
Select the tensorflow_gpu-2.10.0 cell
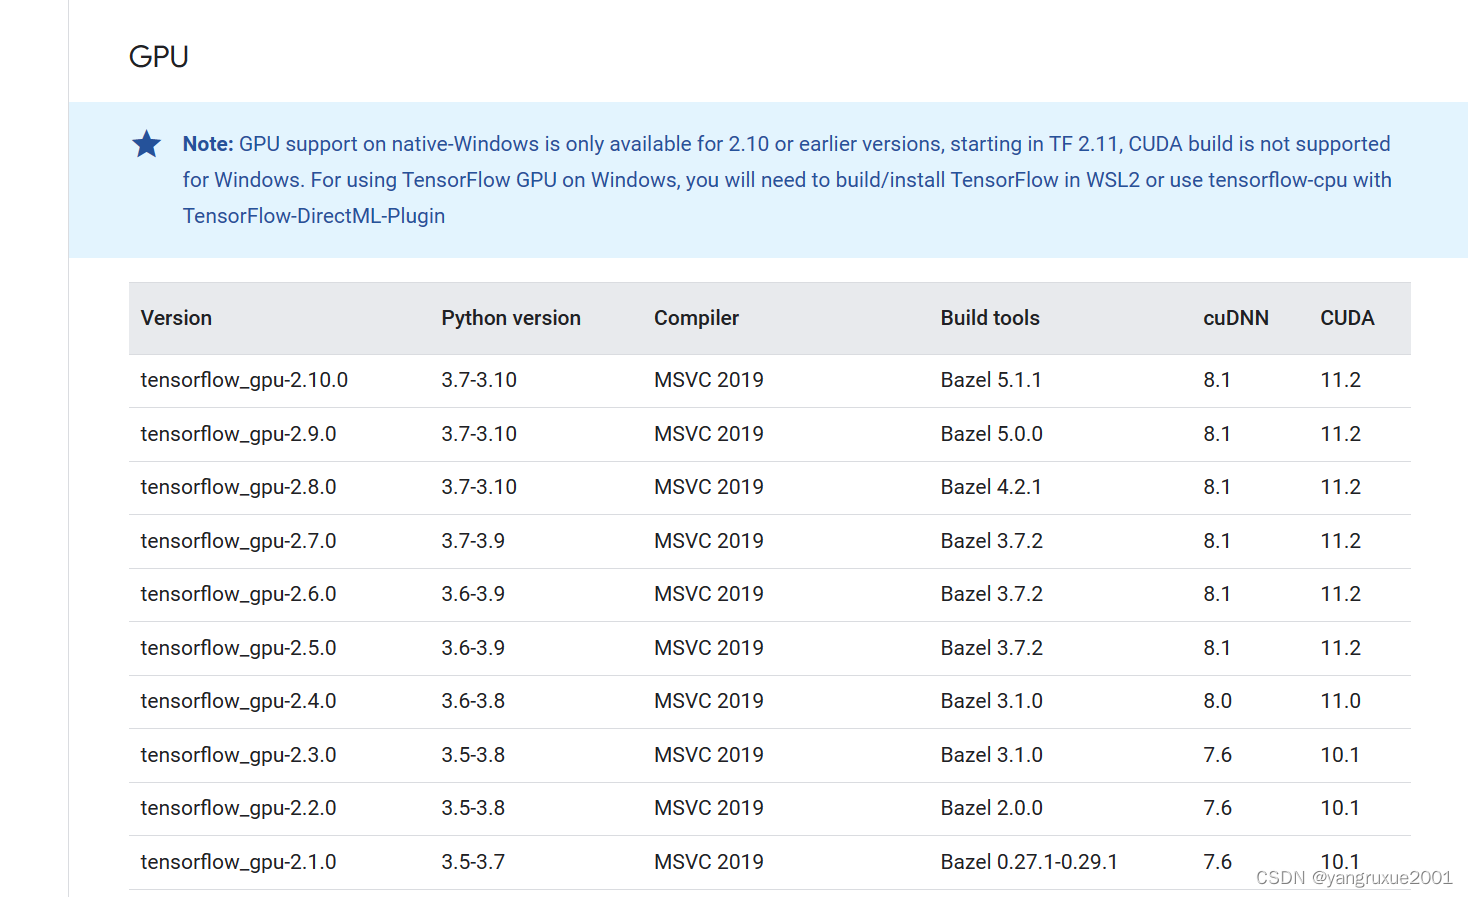coord(244,381)
